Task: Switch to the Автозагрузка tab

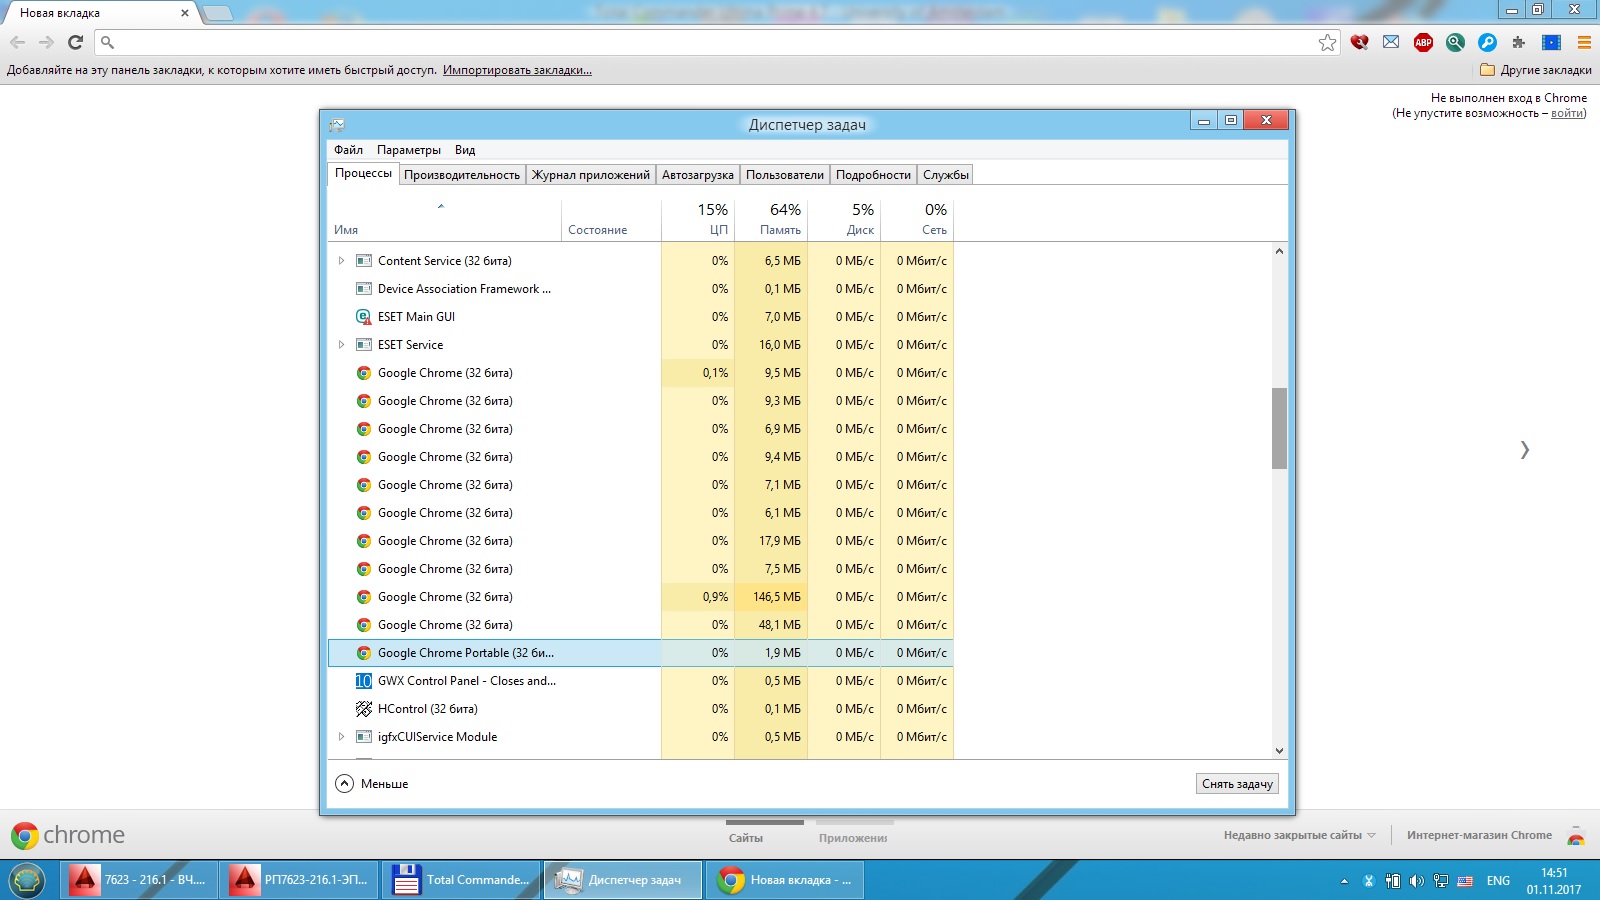Action: click(x=698, y=175)
